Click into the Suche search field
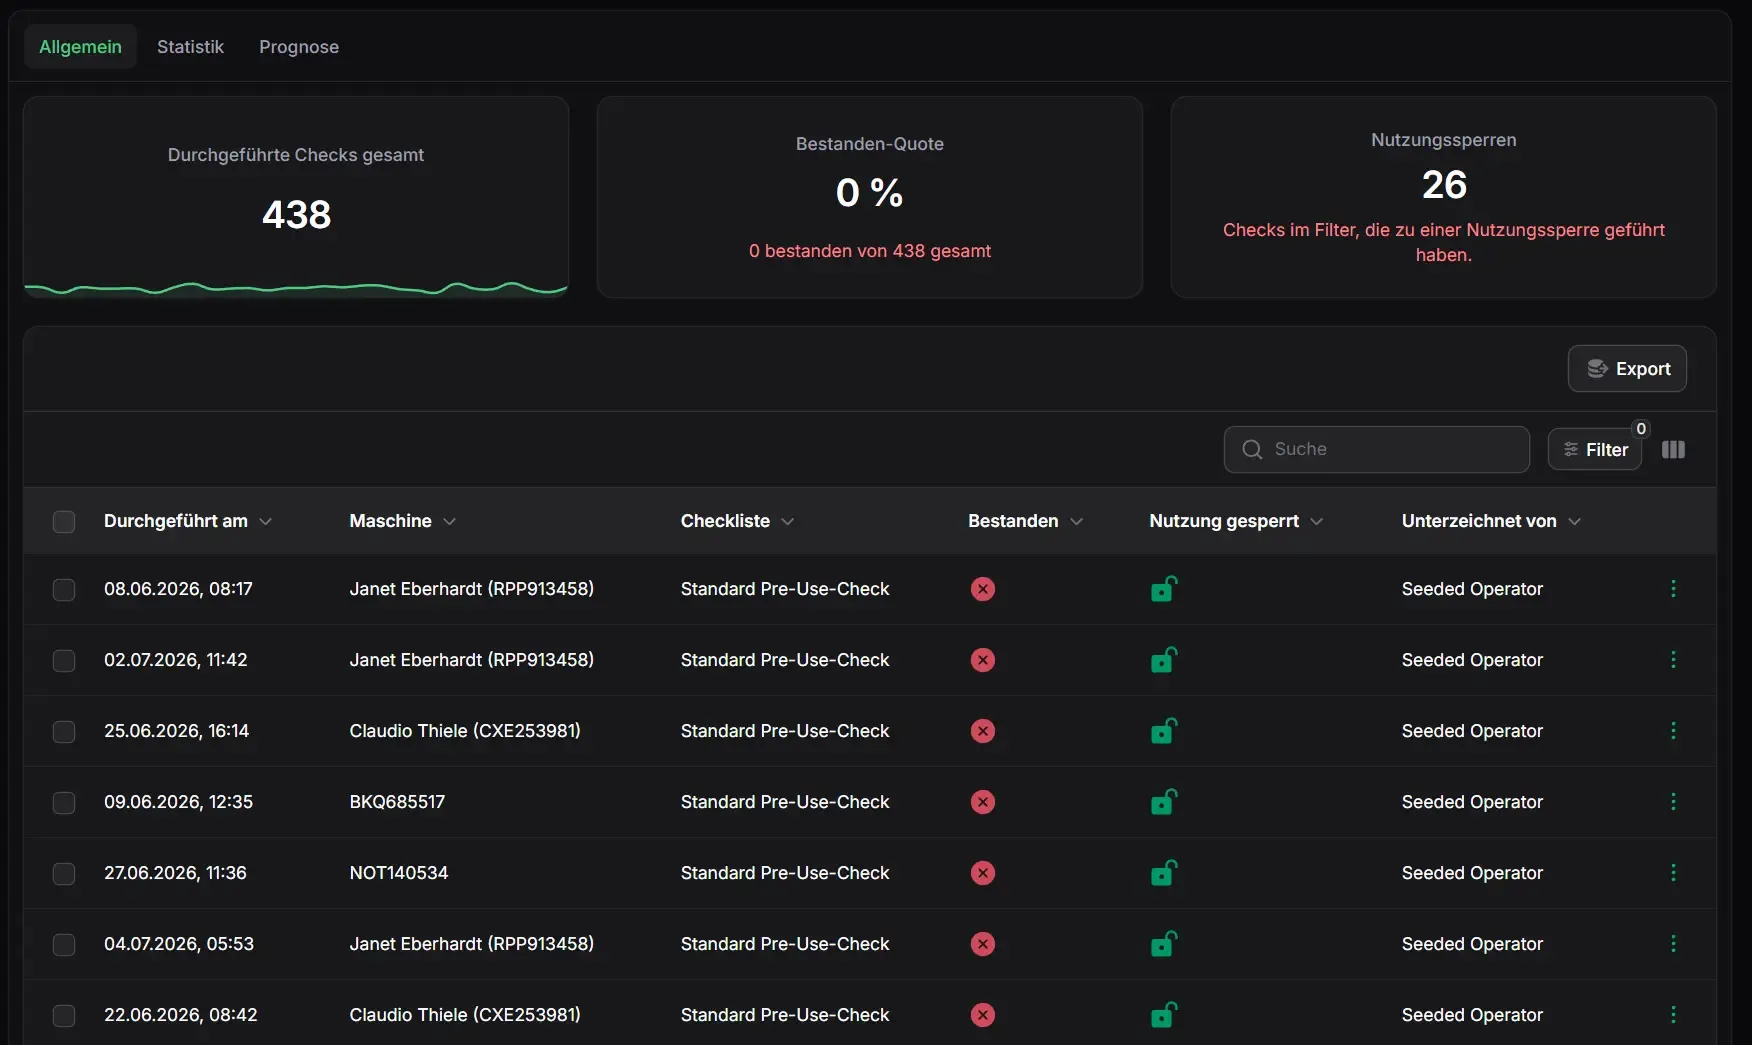The width and height of the screenshot is (1752, 1045). (1377, 450)
